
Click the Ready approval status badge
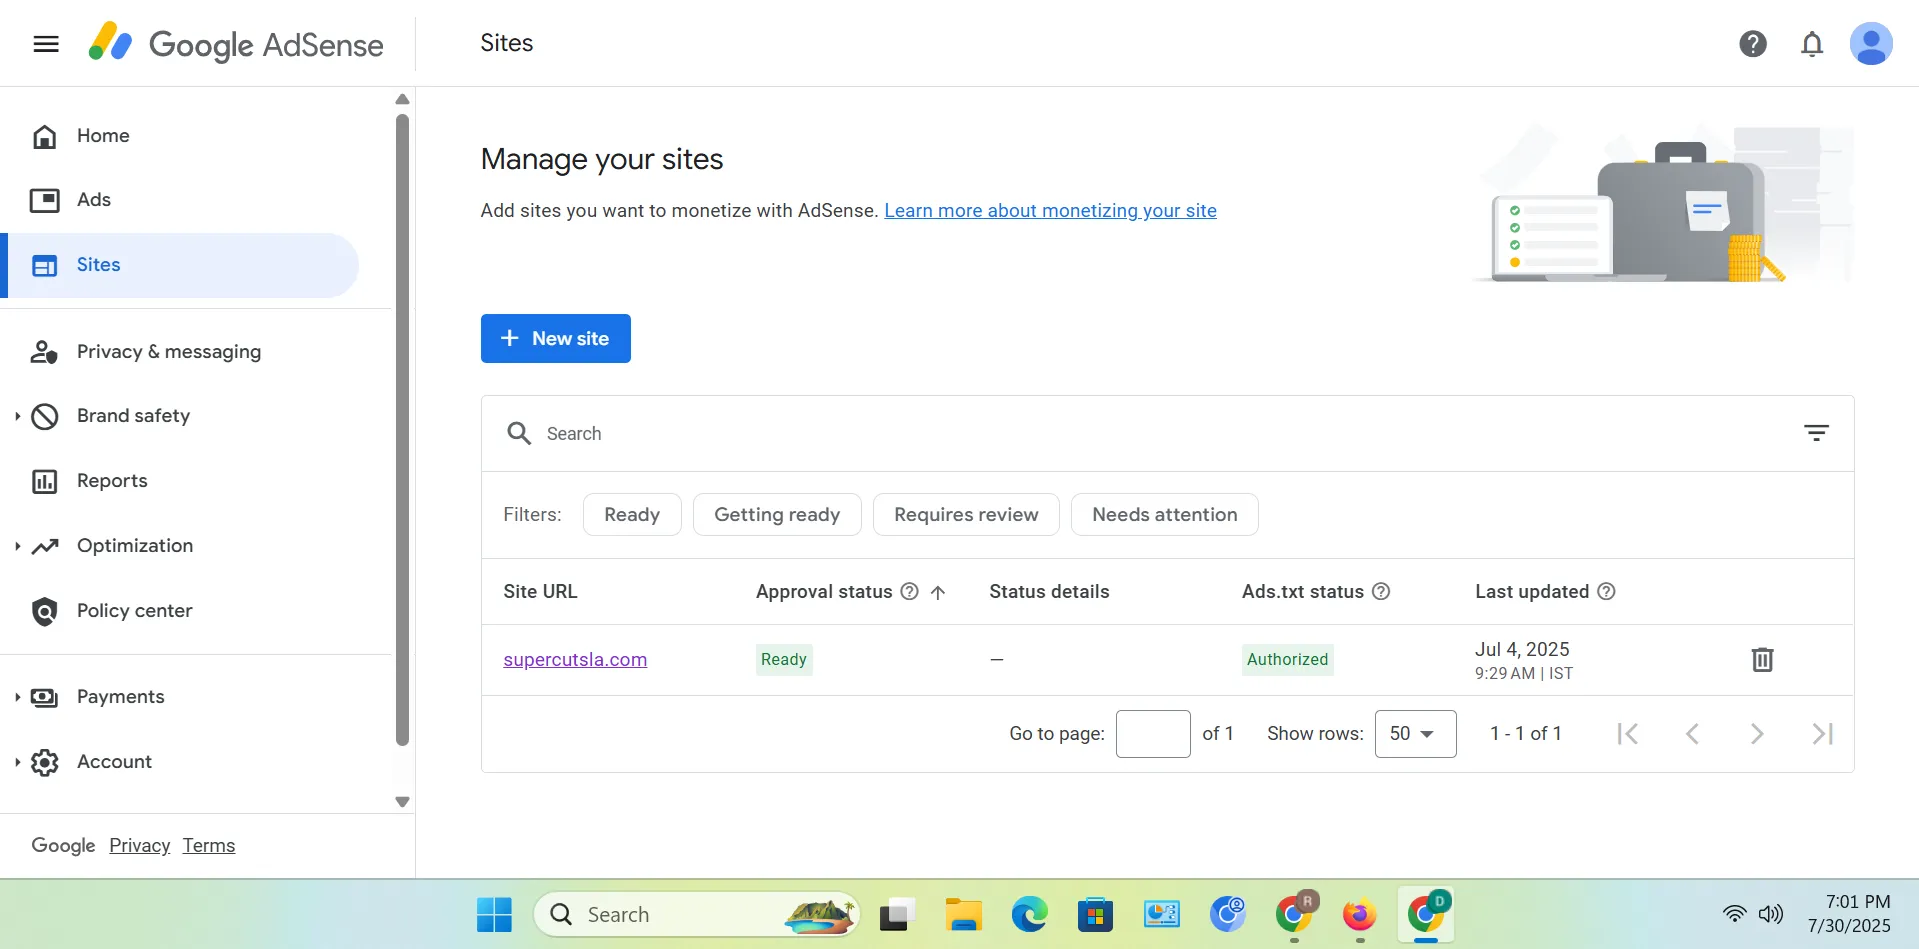tap(784, 660)
